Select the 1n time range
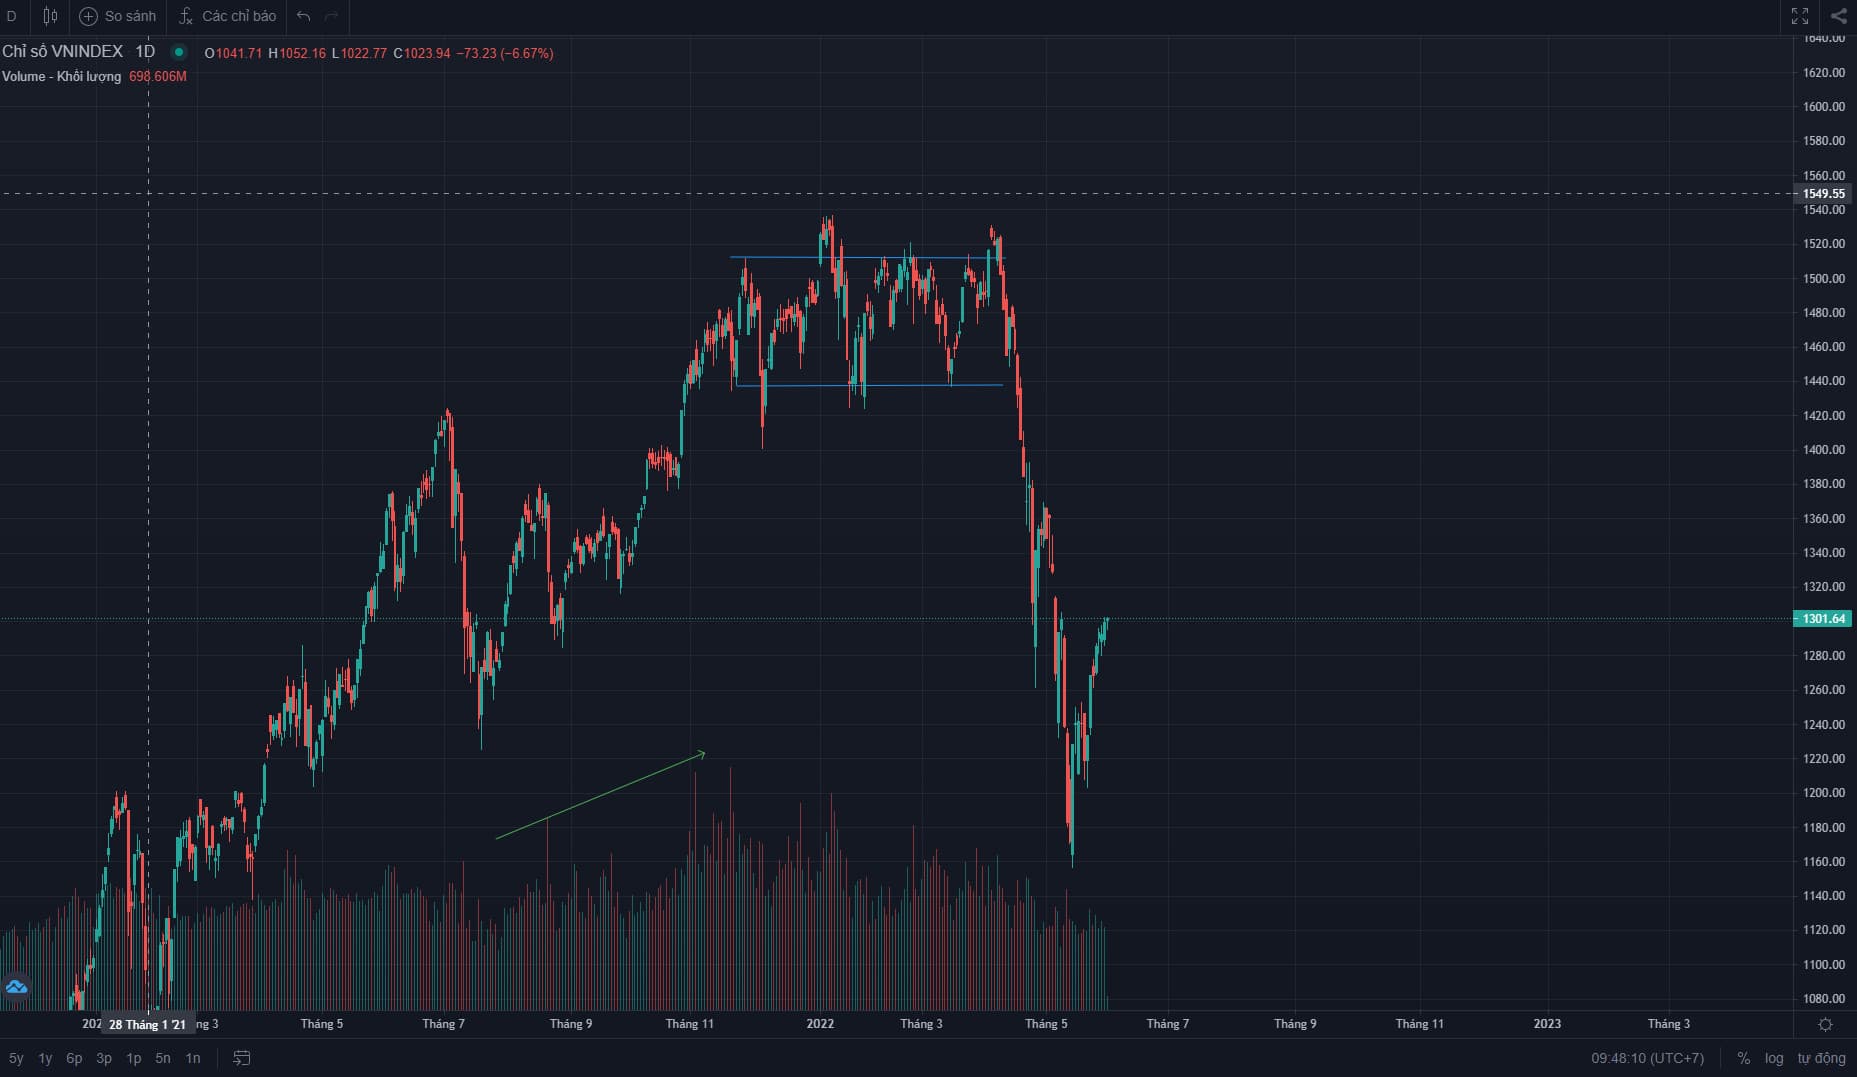Screen dimensions: 1857x1077 coord(193,1057)
